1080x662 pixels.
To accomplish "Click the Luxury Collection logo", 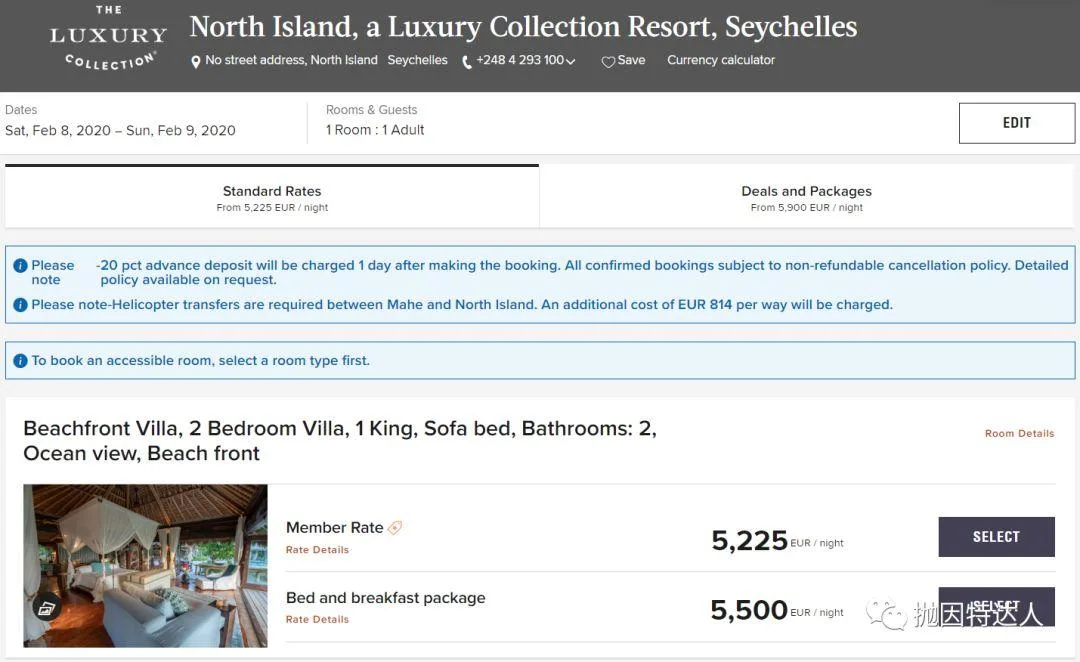I will pyautogui.click(x=108, y=38).
